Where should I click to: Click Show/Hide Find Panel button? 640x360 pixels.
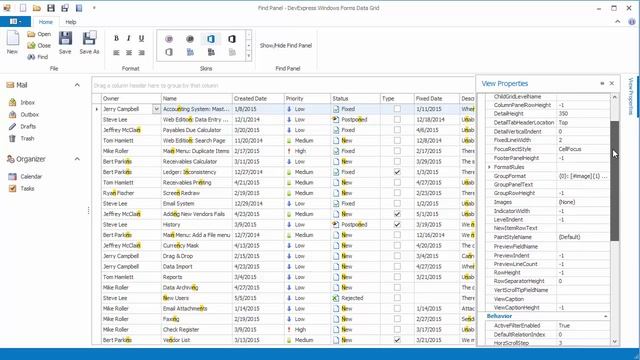(x=286, y=46)
